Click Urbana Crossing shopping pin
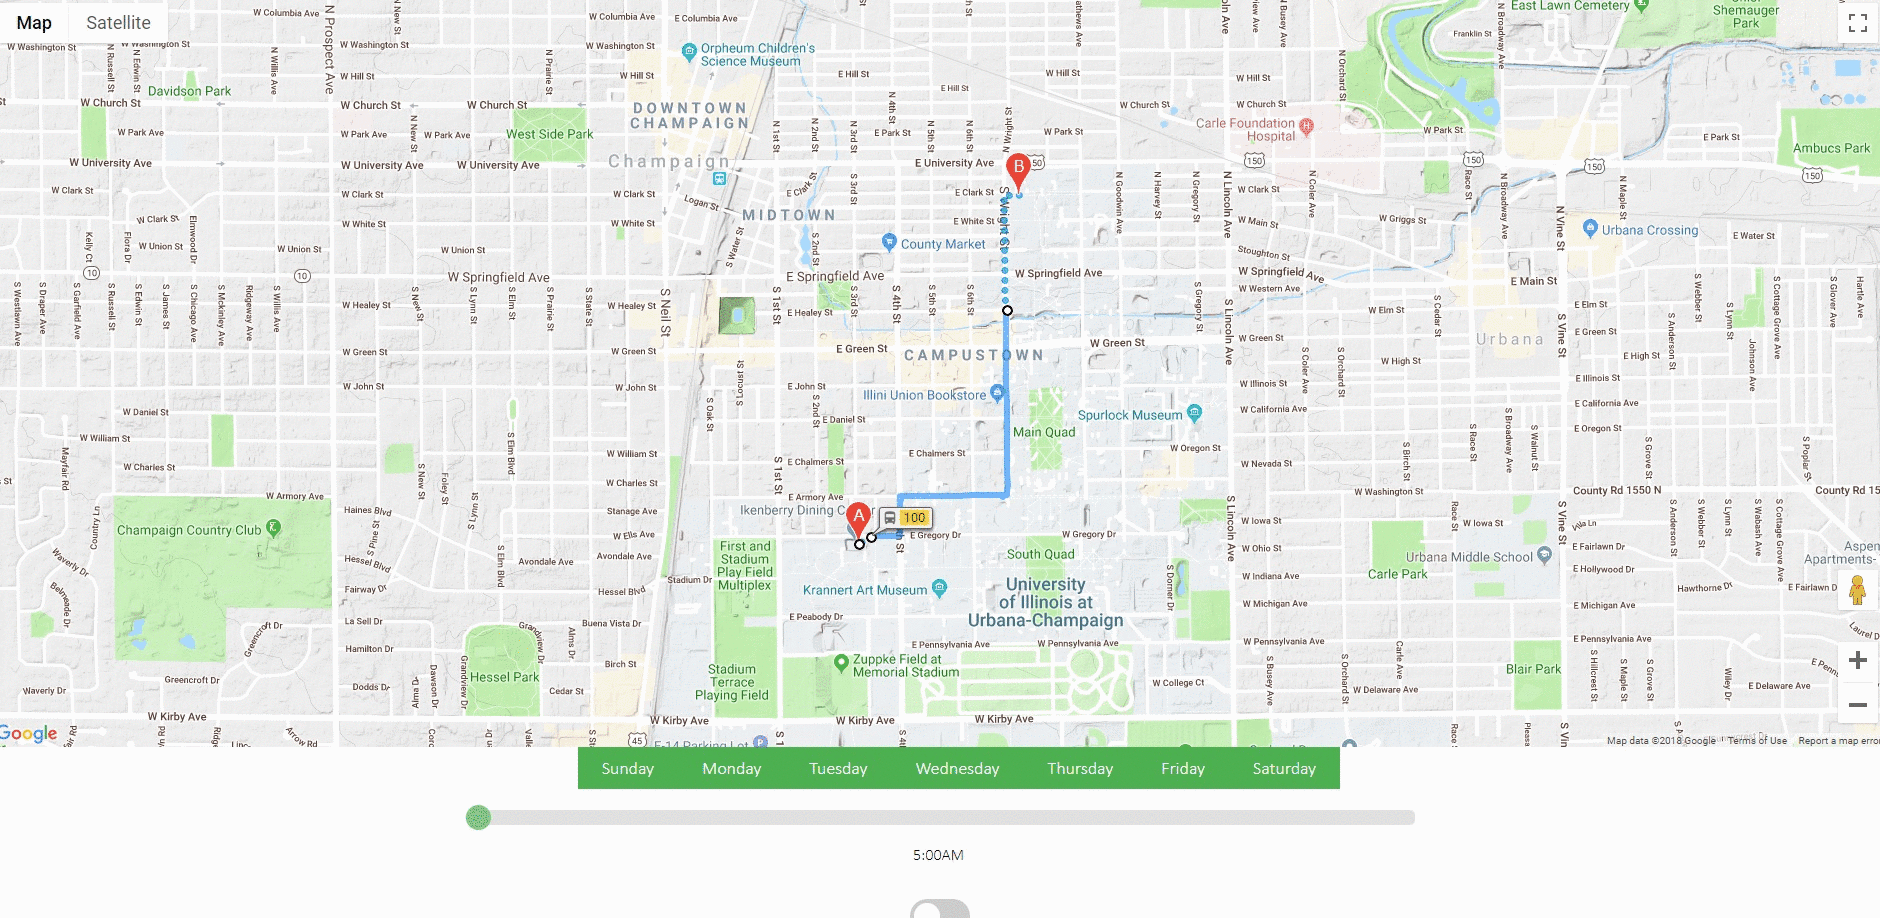Screen dimensions: 1880x918 point(1590,227)
